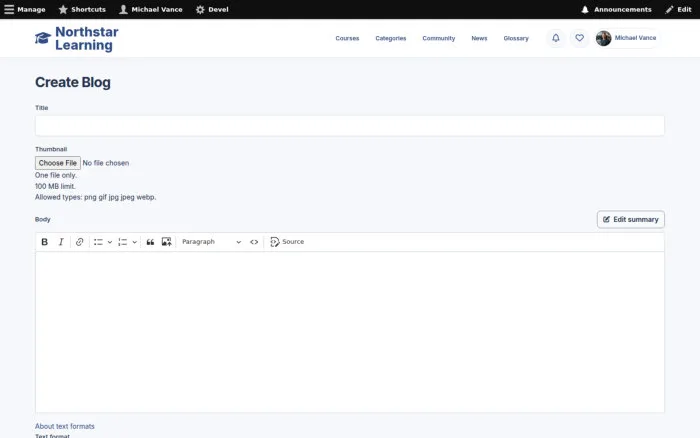Viewport: 700px width, 438px height.
Task: Click inside the Body text area
Action: (x=350, y=332)
